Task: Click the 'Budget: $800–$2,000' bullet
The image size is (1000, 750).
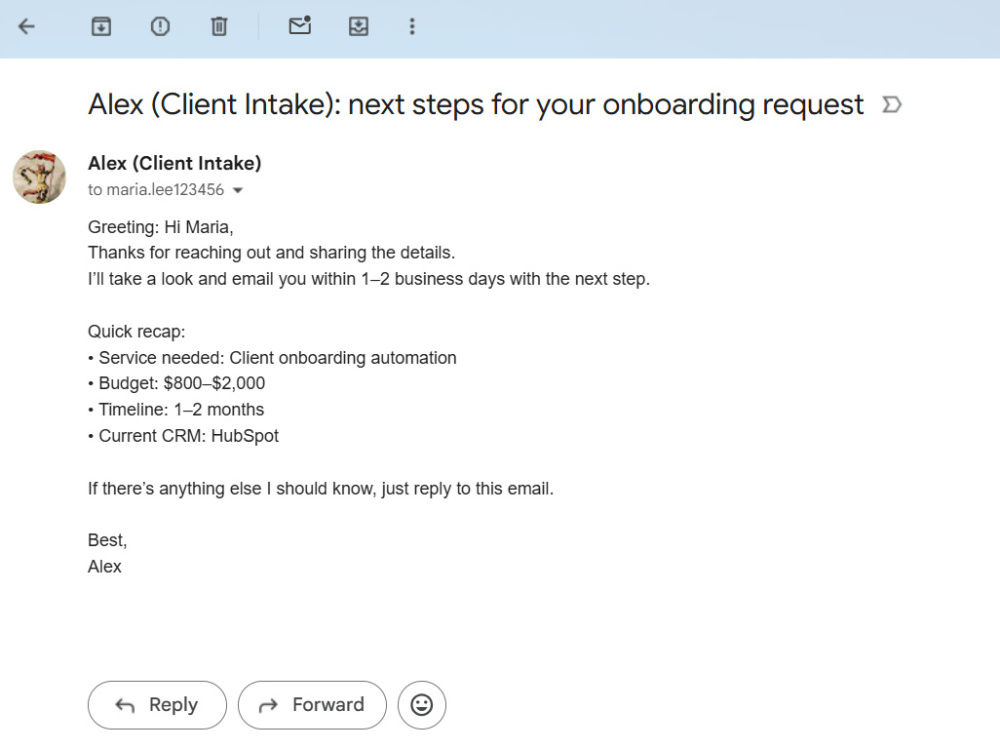Action: [177, 383]
